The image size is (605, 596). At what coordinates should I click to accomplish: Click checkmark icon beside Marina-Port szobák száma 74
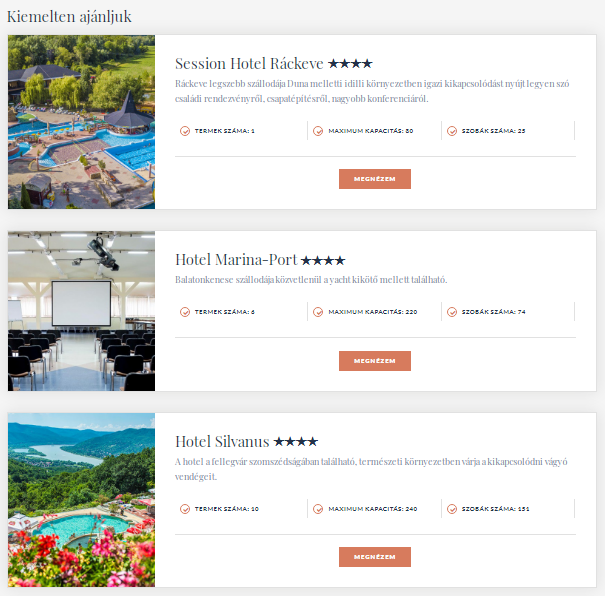pyautogui.click(x=452, y=312)
